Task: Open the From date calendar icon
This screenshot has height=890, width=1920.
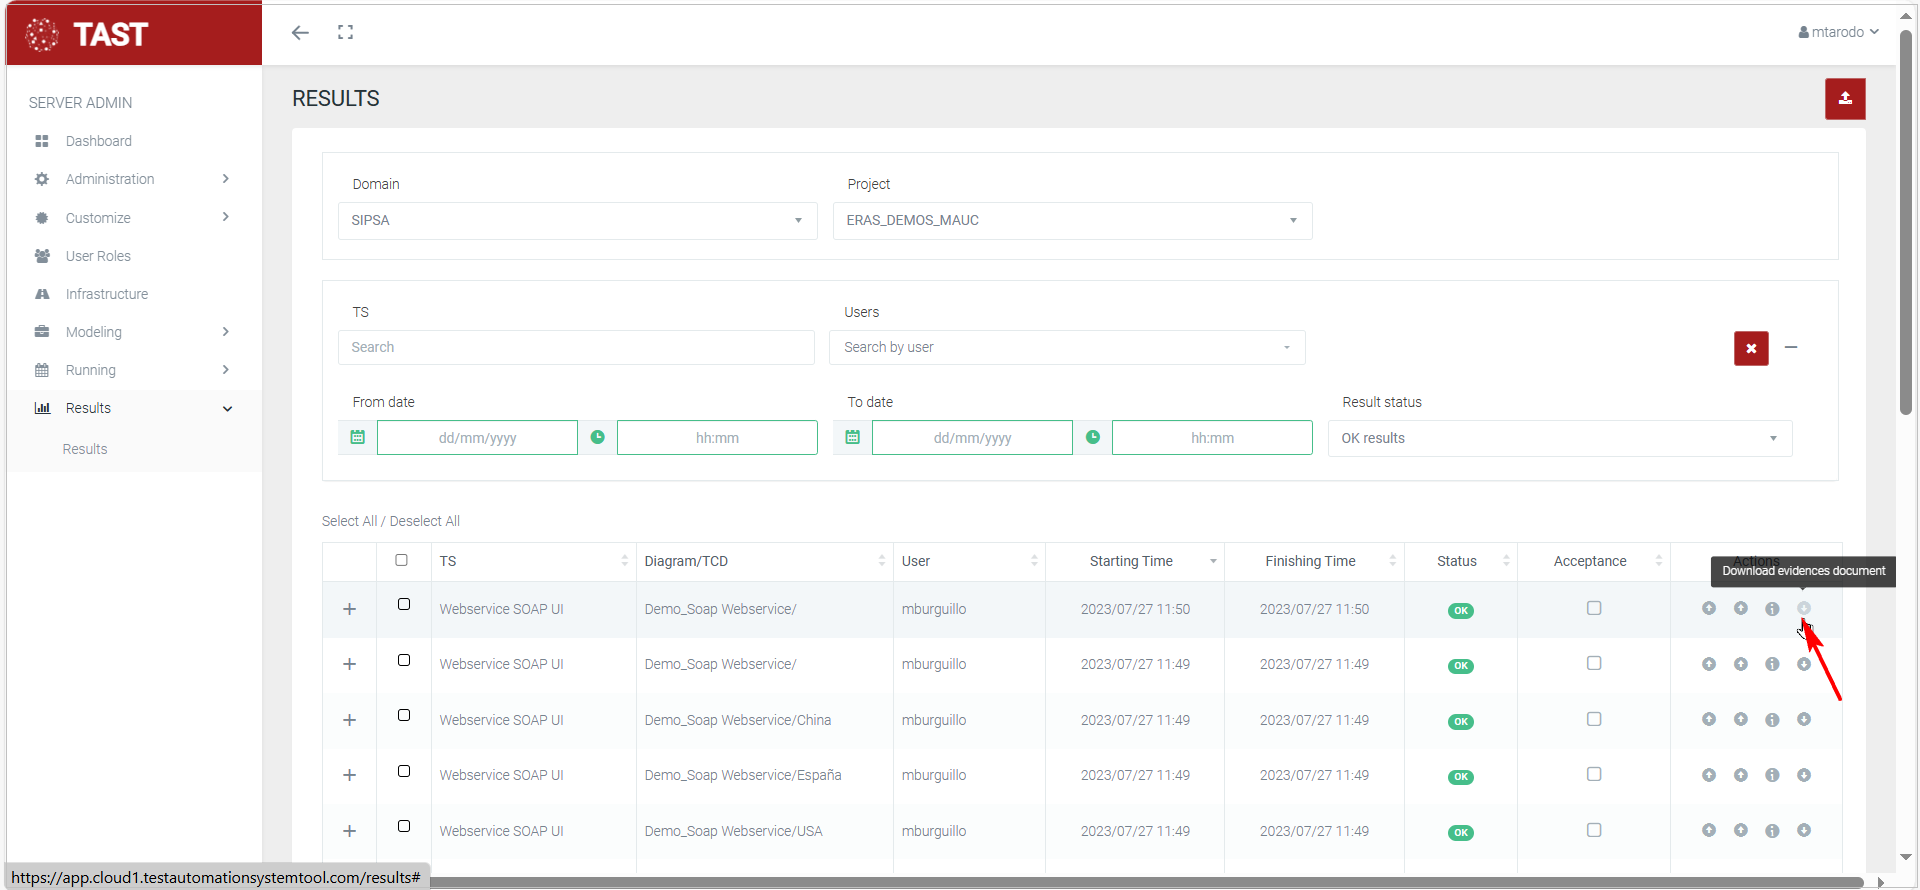Action: 358,438
